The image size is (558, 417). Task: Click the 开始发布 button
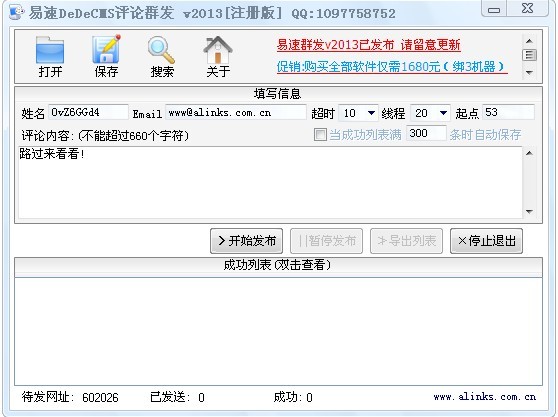(247, 241)
